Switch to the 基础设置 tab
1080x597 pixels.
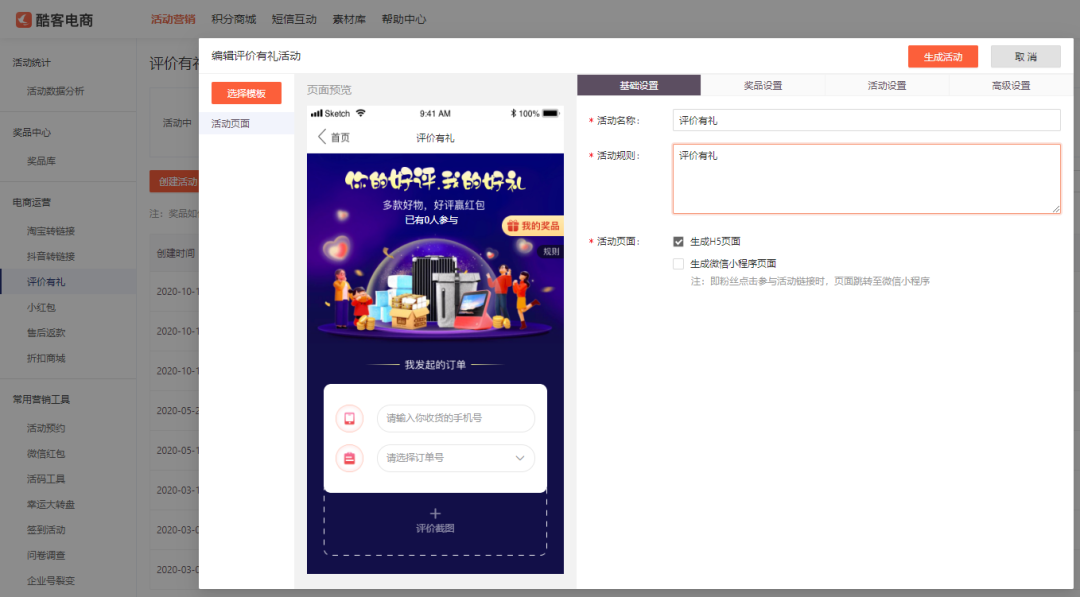pos(638,85)
